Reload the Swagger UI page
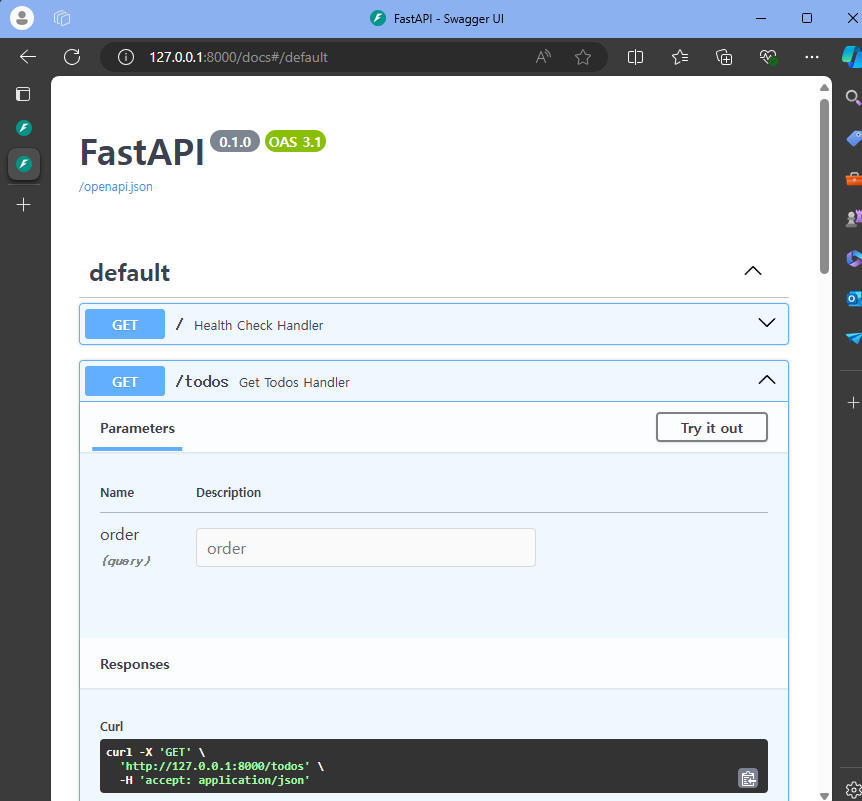862x801 pixels. point(72,57)
